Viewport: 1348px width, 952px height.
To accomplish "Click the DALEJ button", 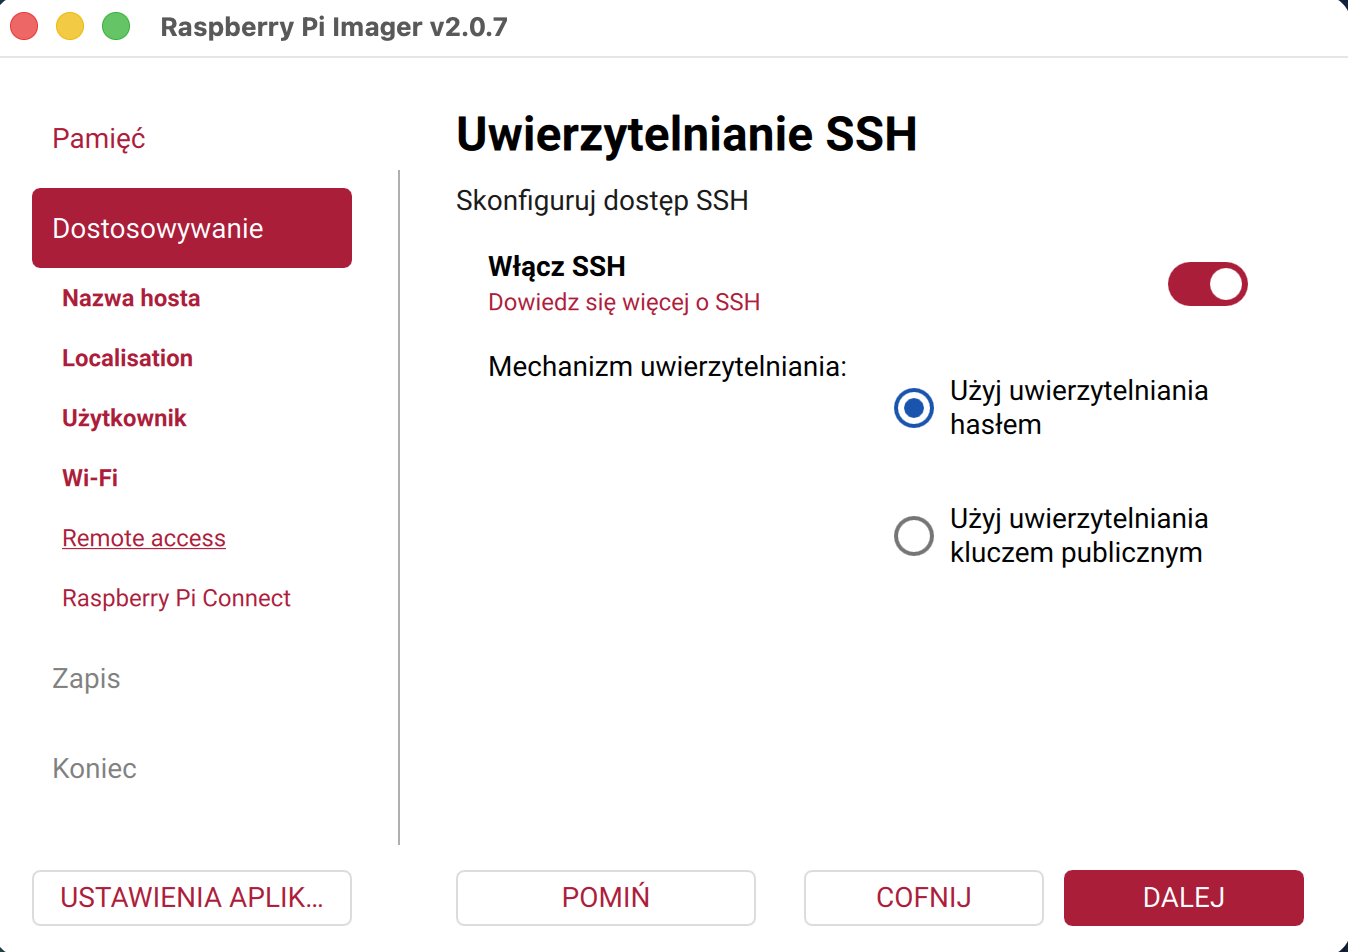I will [x=1183, y=897].
